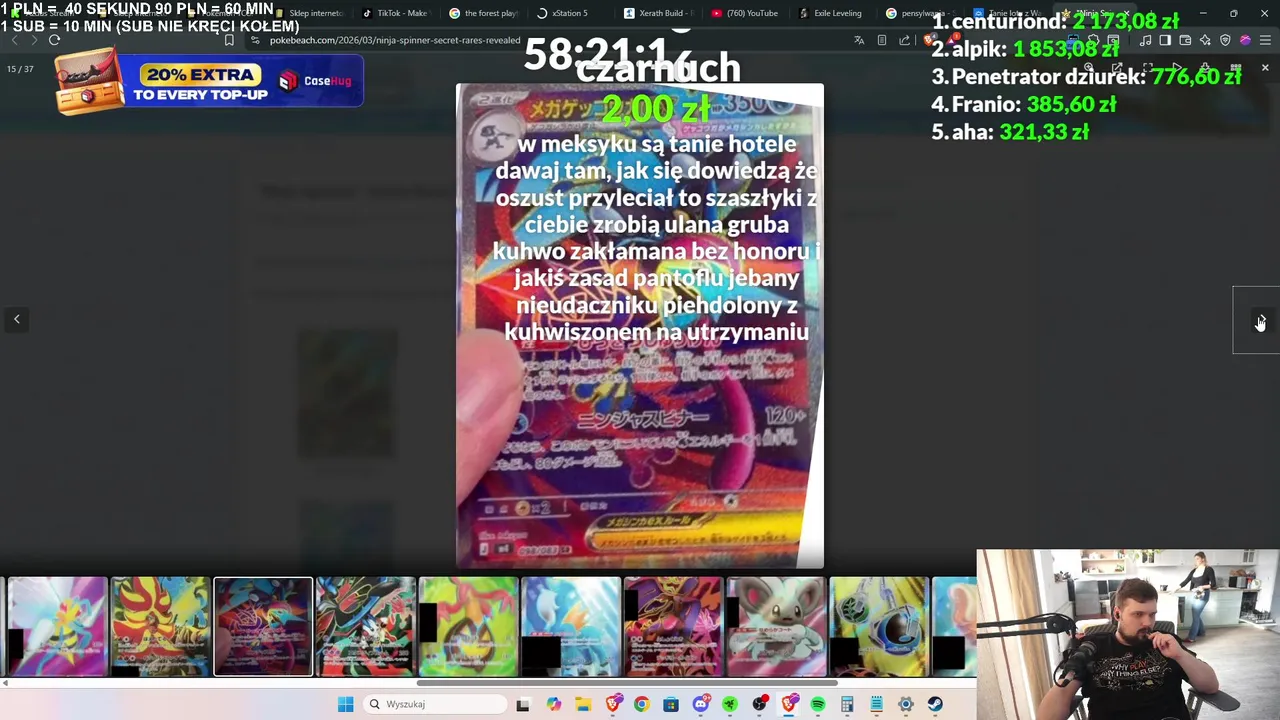Switch to the 'the forest play' tab

tap(483, 13)
